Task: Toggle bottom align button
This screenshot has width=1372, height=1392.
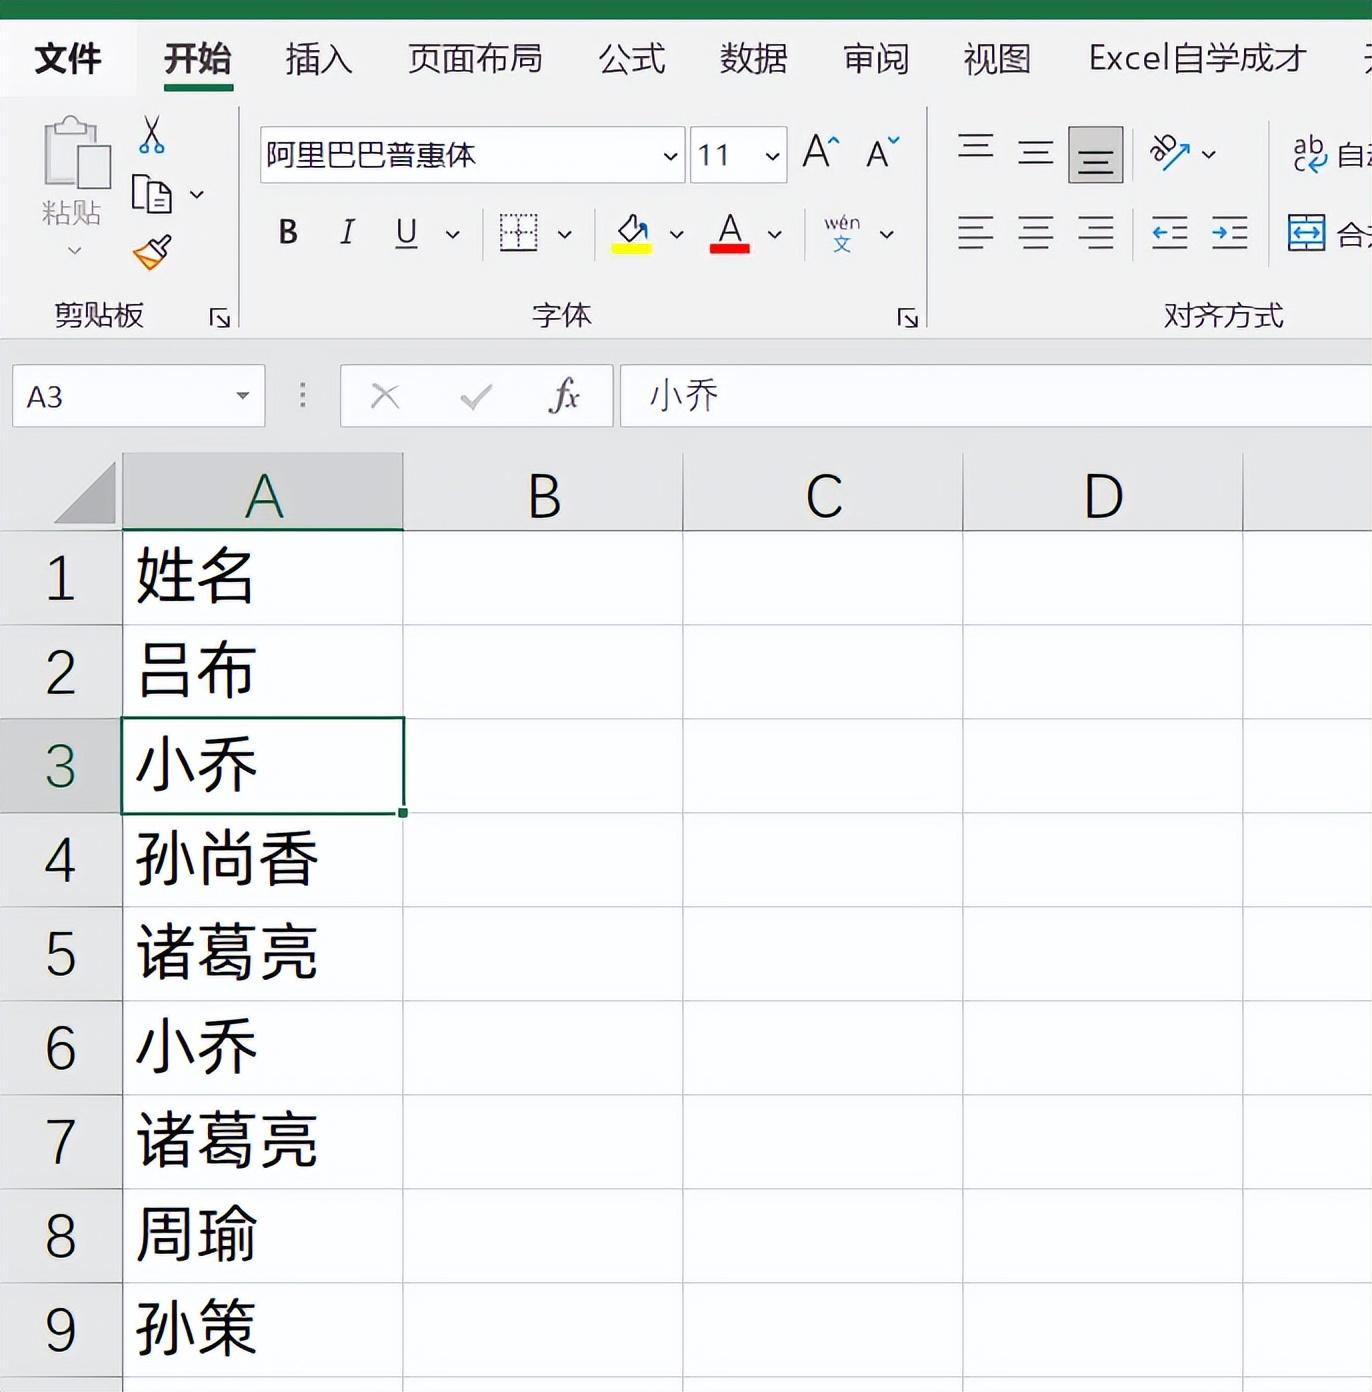Action: [x=1095, y=154]
